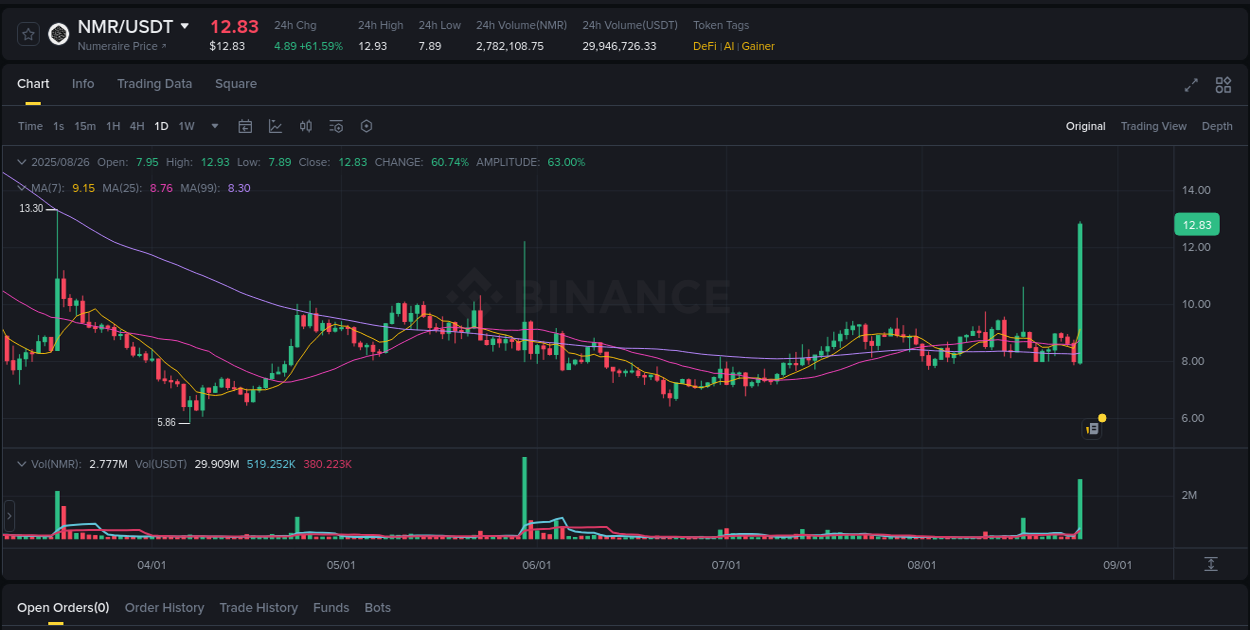This screenshot has width=1250, height=630.
Task: Toggle the favorite star for NMR/USDT
Action: click(28, 33)
